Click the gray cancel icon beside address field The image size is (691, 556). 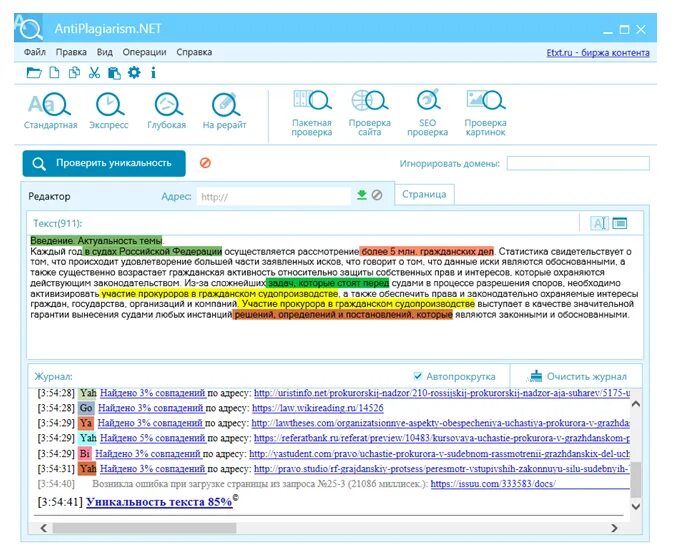click(x=377, y=195)
